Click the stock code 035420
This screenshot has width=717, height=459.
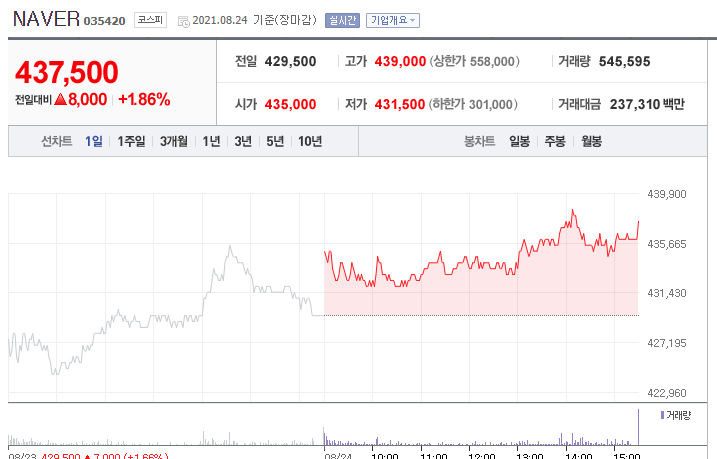coord(104,21)
